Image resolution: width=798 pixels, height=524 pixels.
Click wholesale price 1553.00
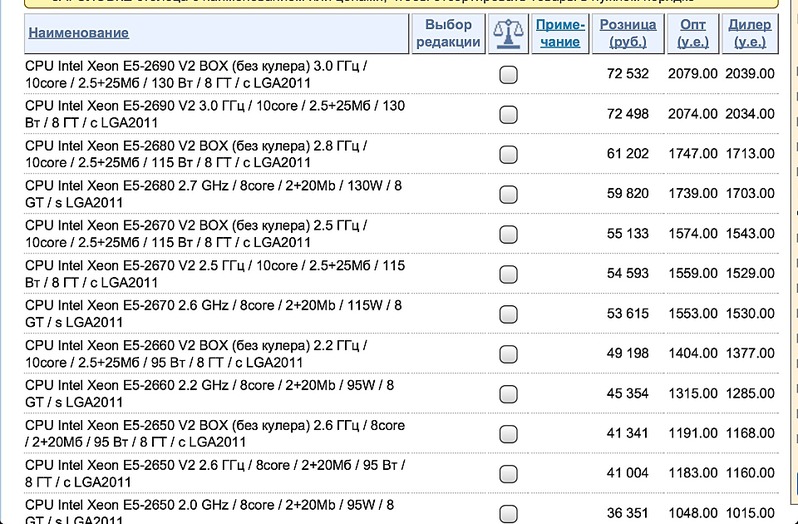tap(693, 313)
